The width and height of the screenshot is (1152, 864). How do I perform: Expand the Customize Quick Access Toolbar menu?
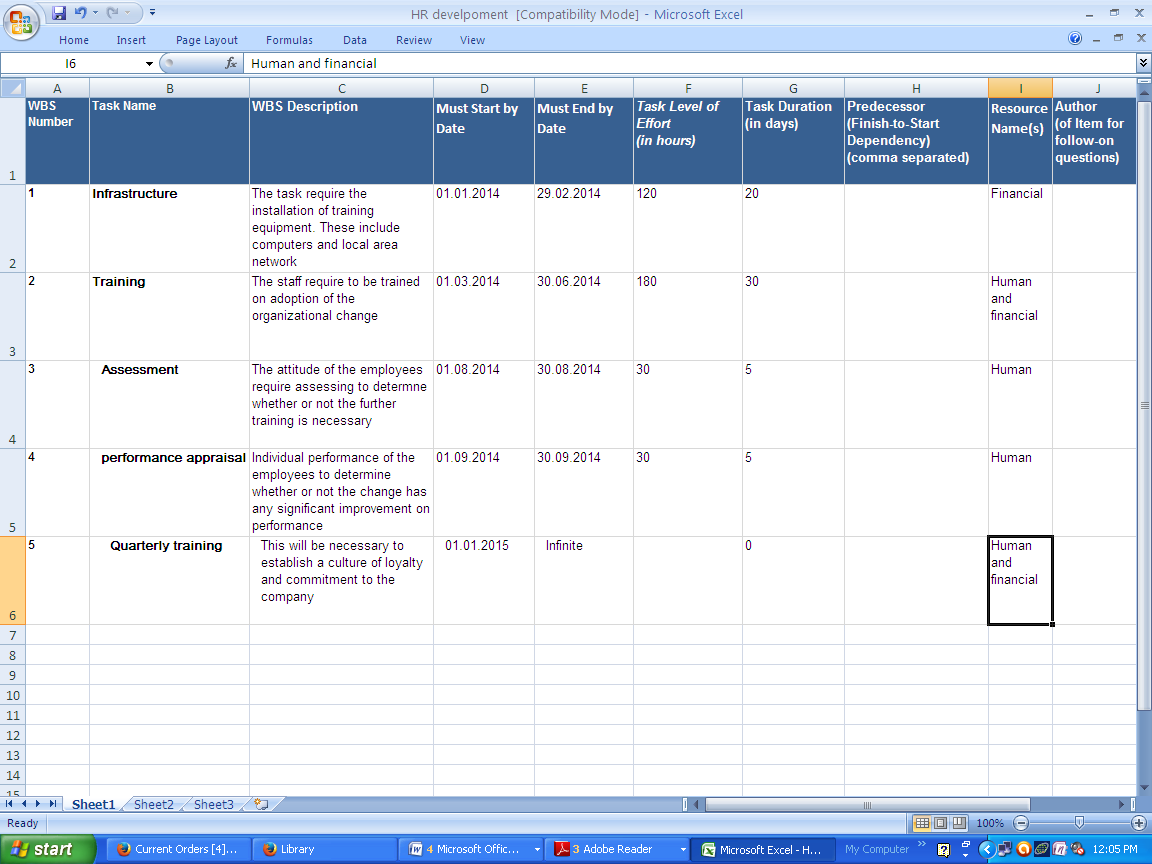coord(152,13)
